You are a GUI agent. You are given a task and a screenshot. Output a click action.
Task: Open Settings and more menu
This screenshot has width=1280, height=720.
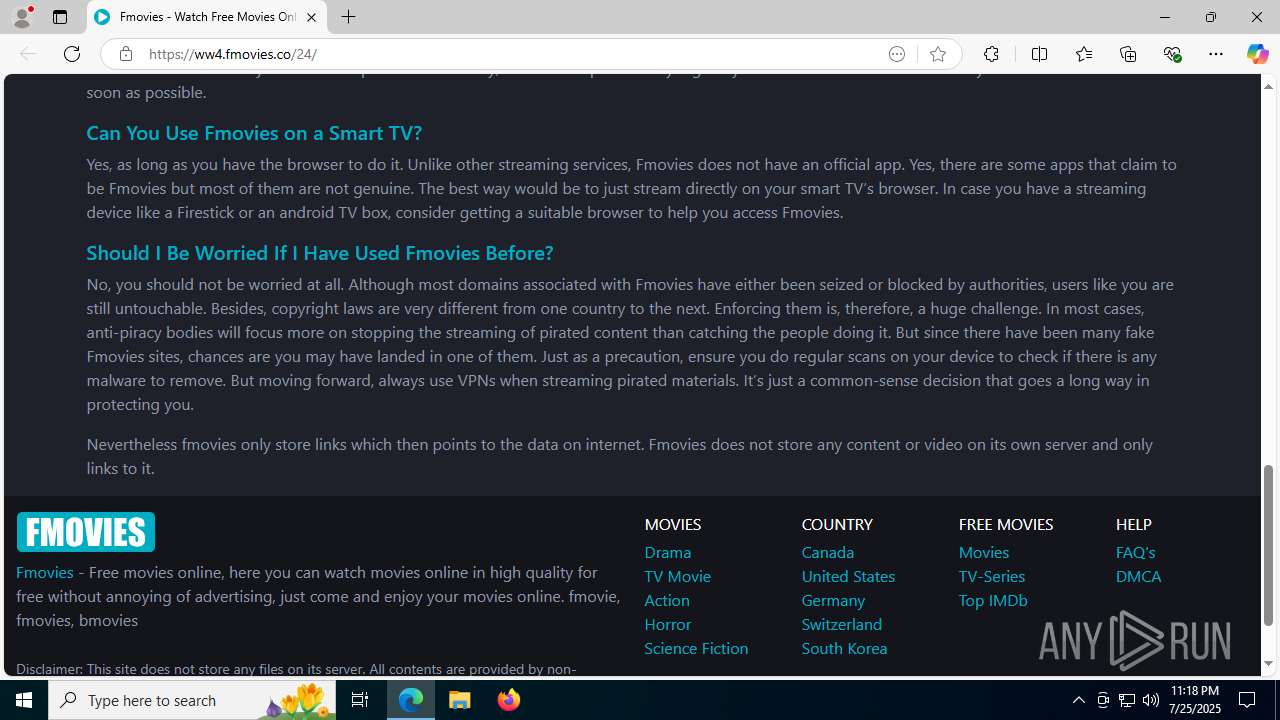tap(1216, 54)
